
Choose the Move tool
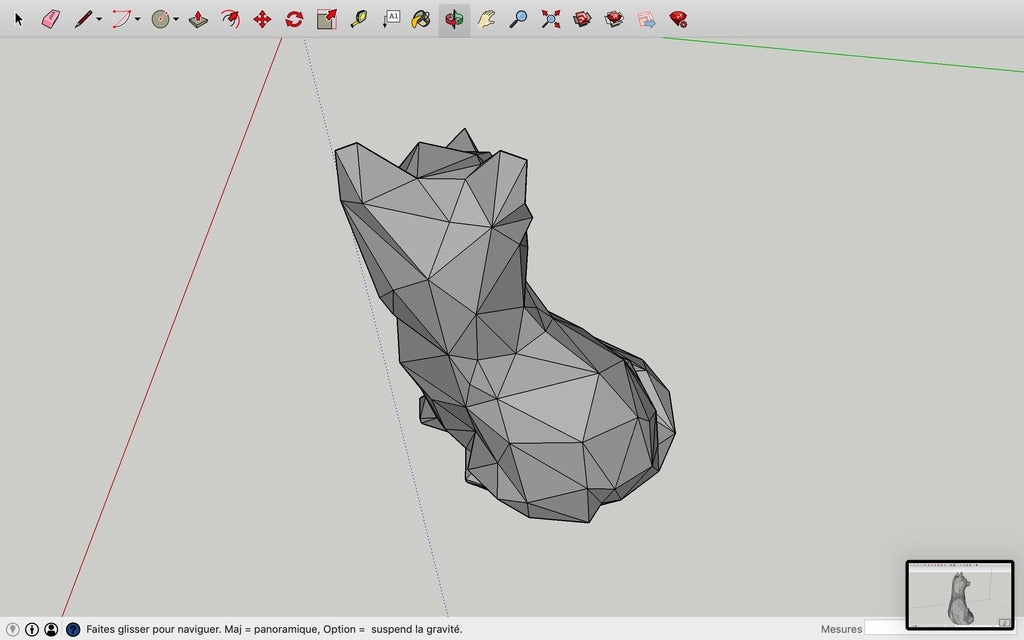tap(263, 18)
